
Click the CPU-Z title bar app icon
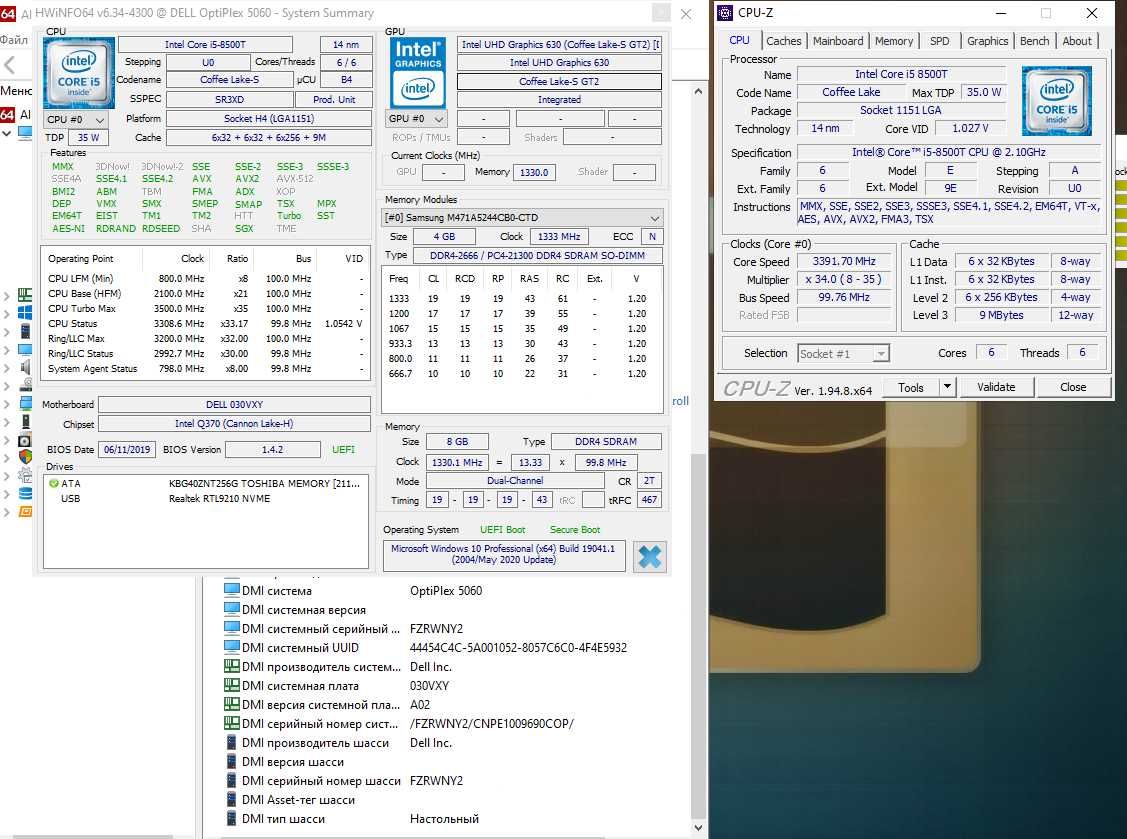tap(725, 12)
